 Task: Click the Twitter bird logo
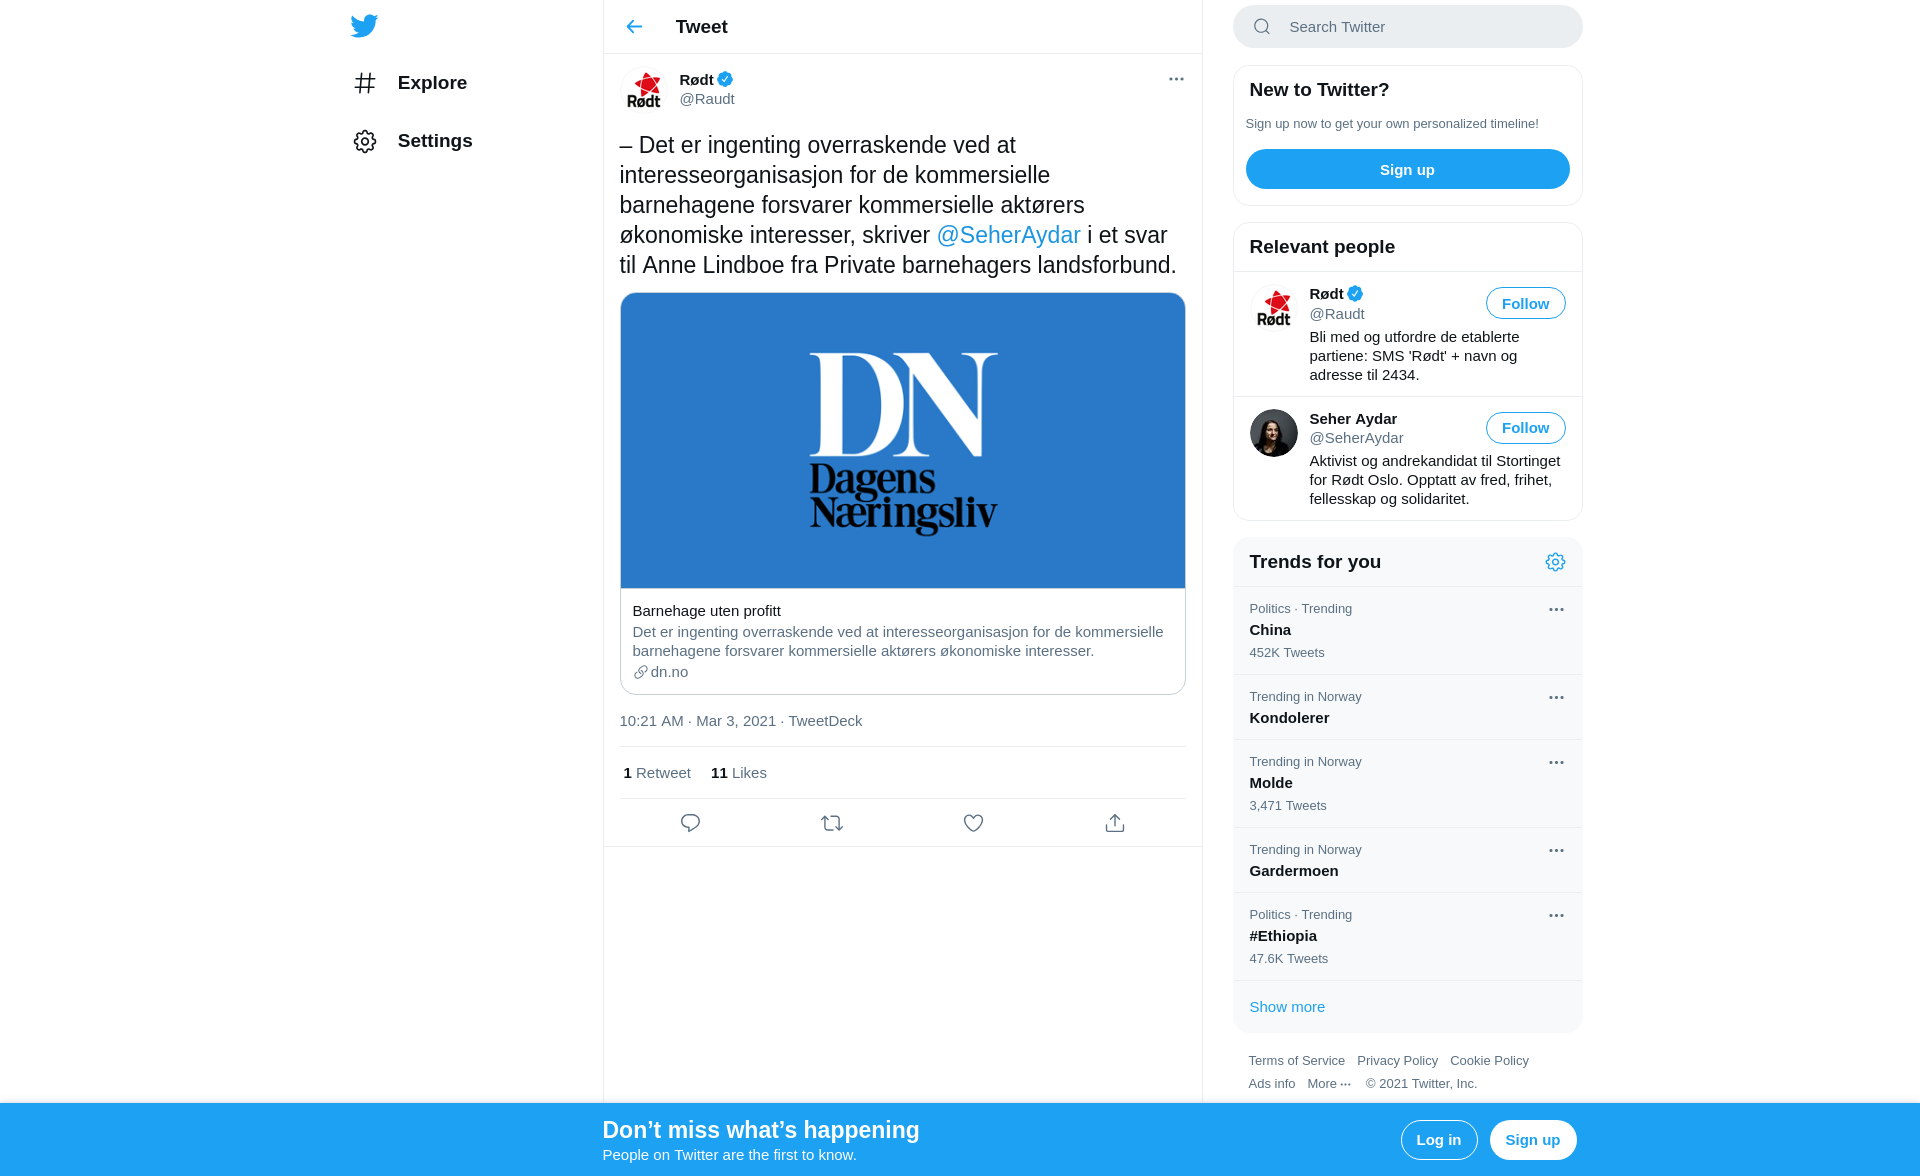pyautogui.click(x=364, y=26)
